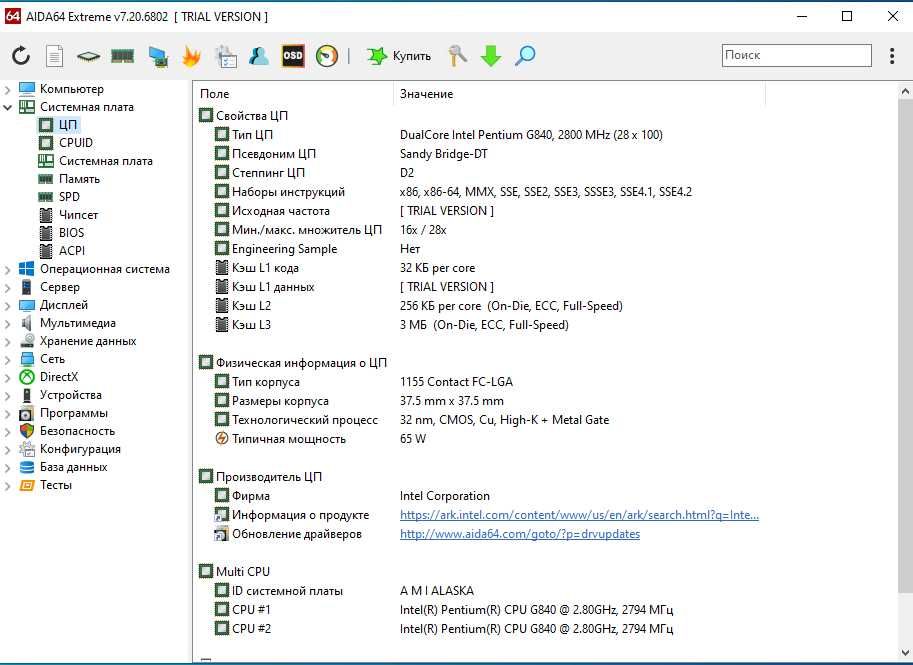Open the aida64.com drvupdates link

(520, 534)
